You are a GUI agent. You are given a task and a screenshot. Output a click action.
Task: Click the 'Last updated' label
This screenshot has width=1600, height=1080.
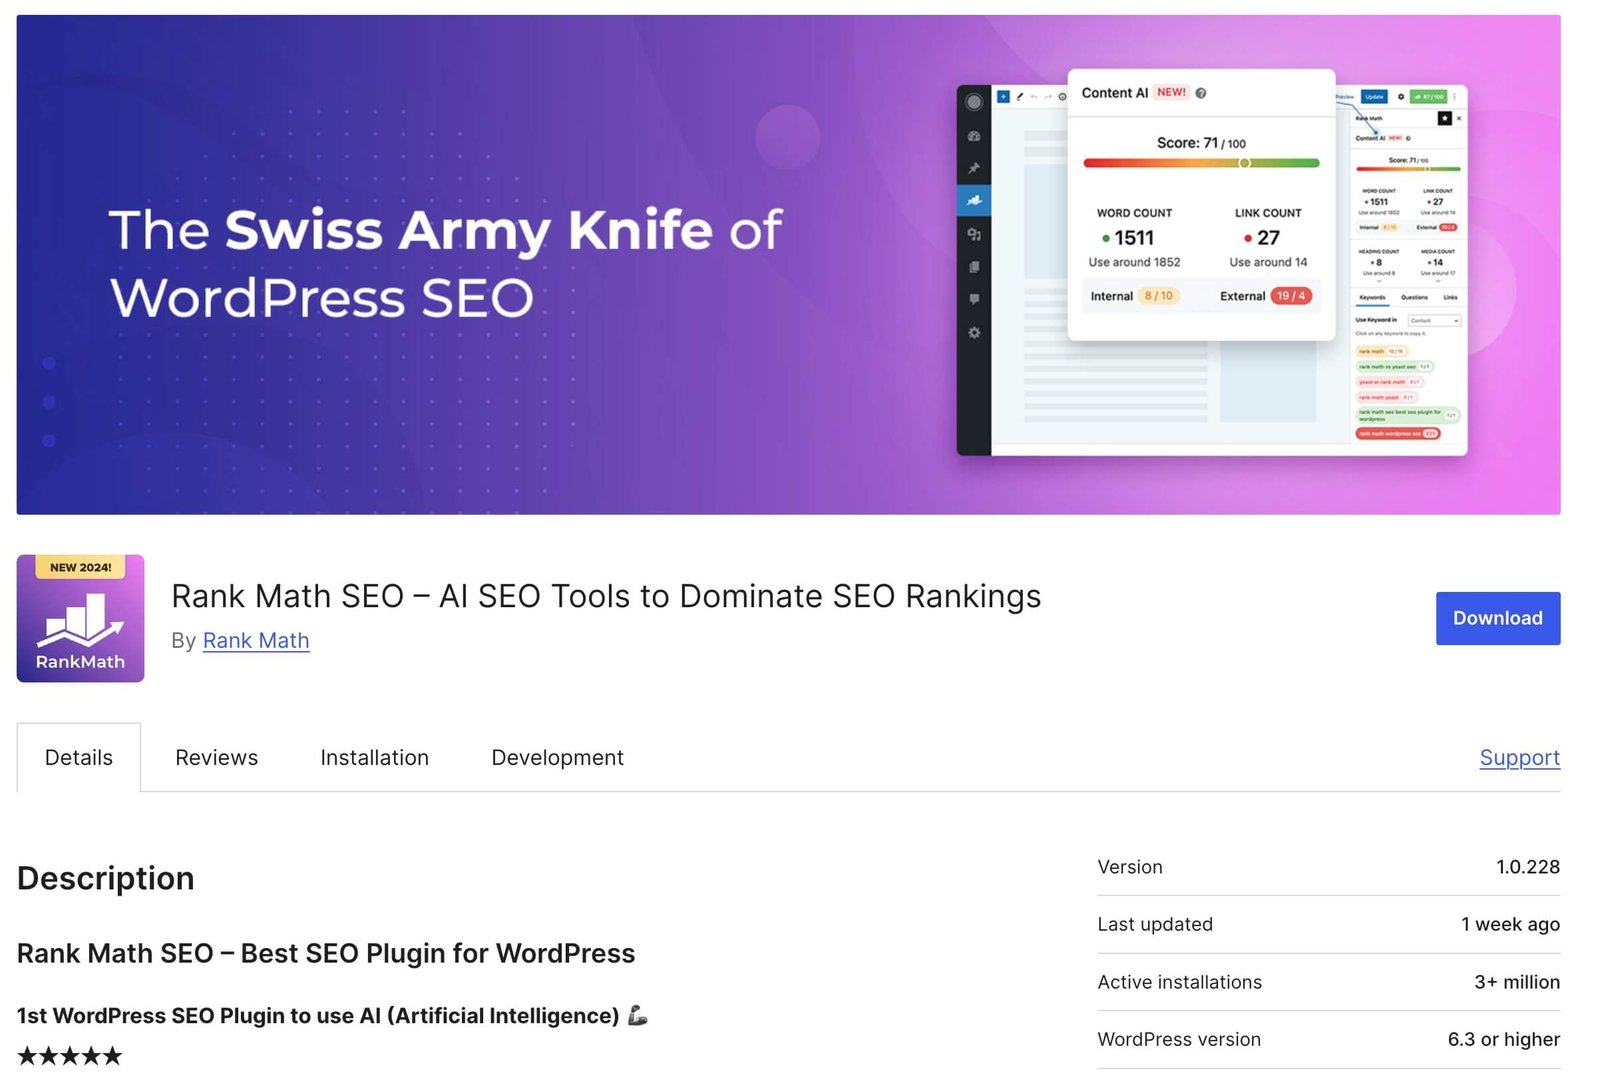(1155, 924)
